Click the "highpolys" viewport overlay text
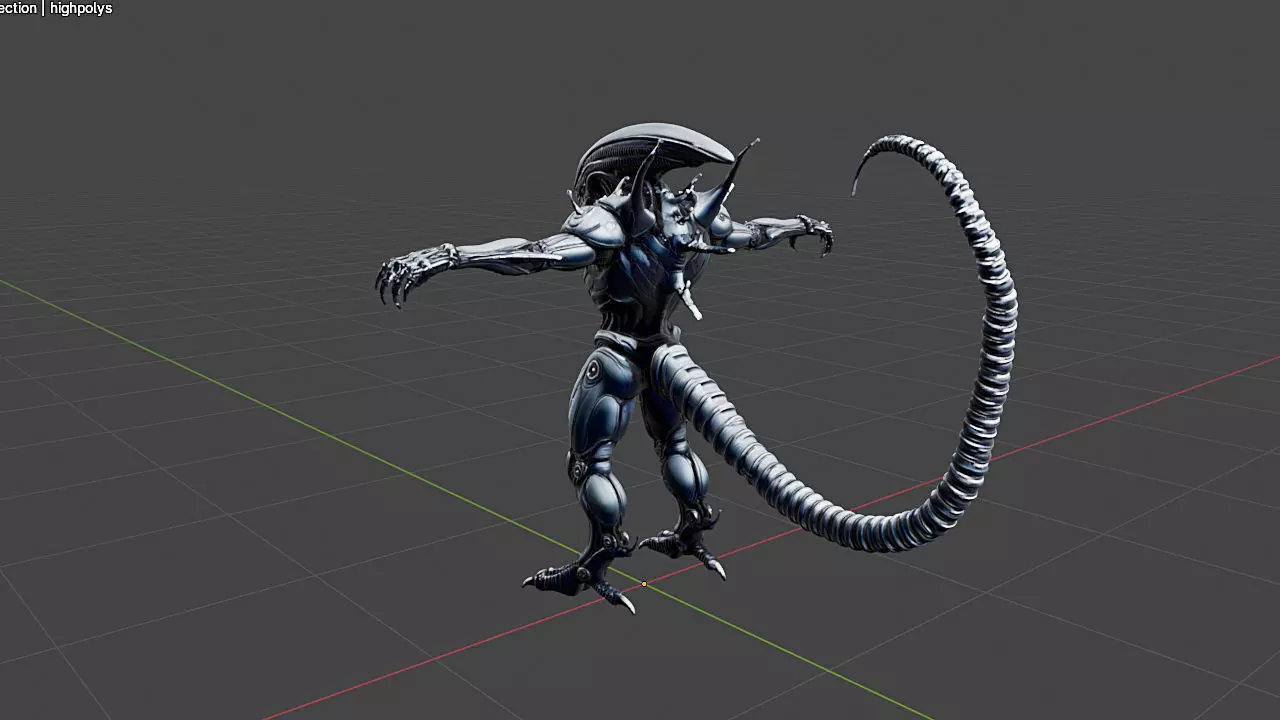The image size is (1280, 720). click(80, 8)
